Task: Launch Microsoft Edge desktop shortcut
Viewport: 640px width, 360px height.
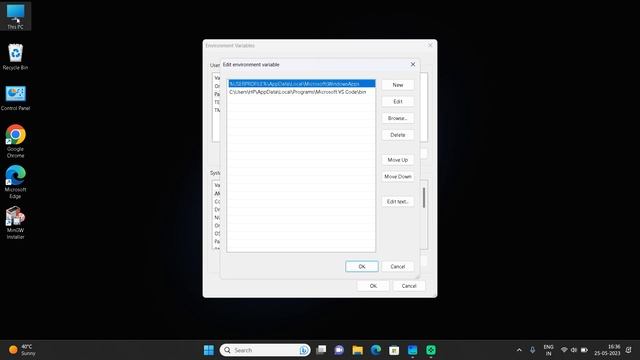Action: [x=16, y=182]
